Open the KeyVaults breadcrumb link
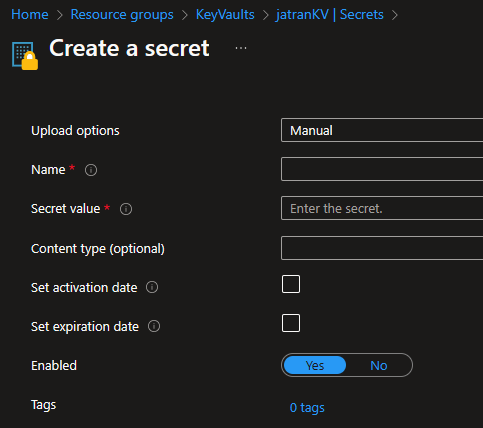This screenshot has height=428, width=483. tap(225, 15)
